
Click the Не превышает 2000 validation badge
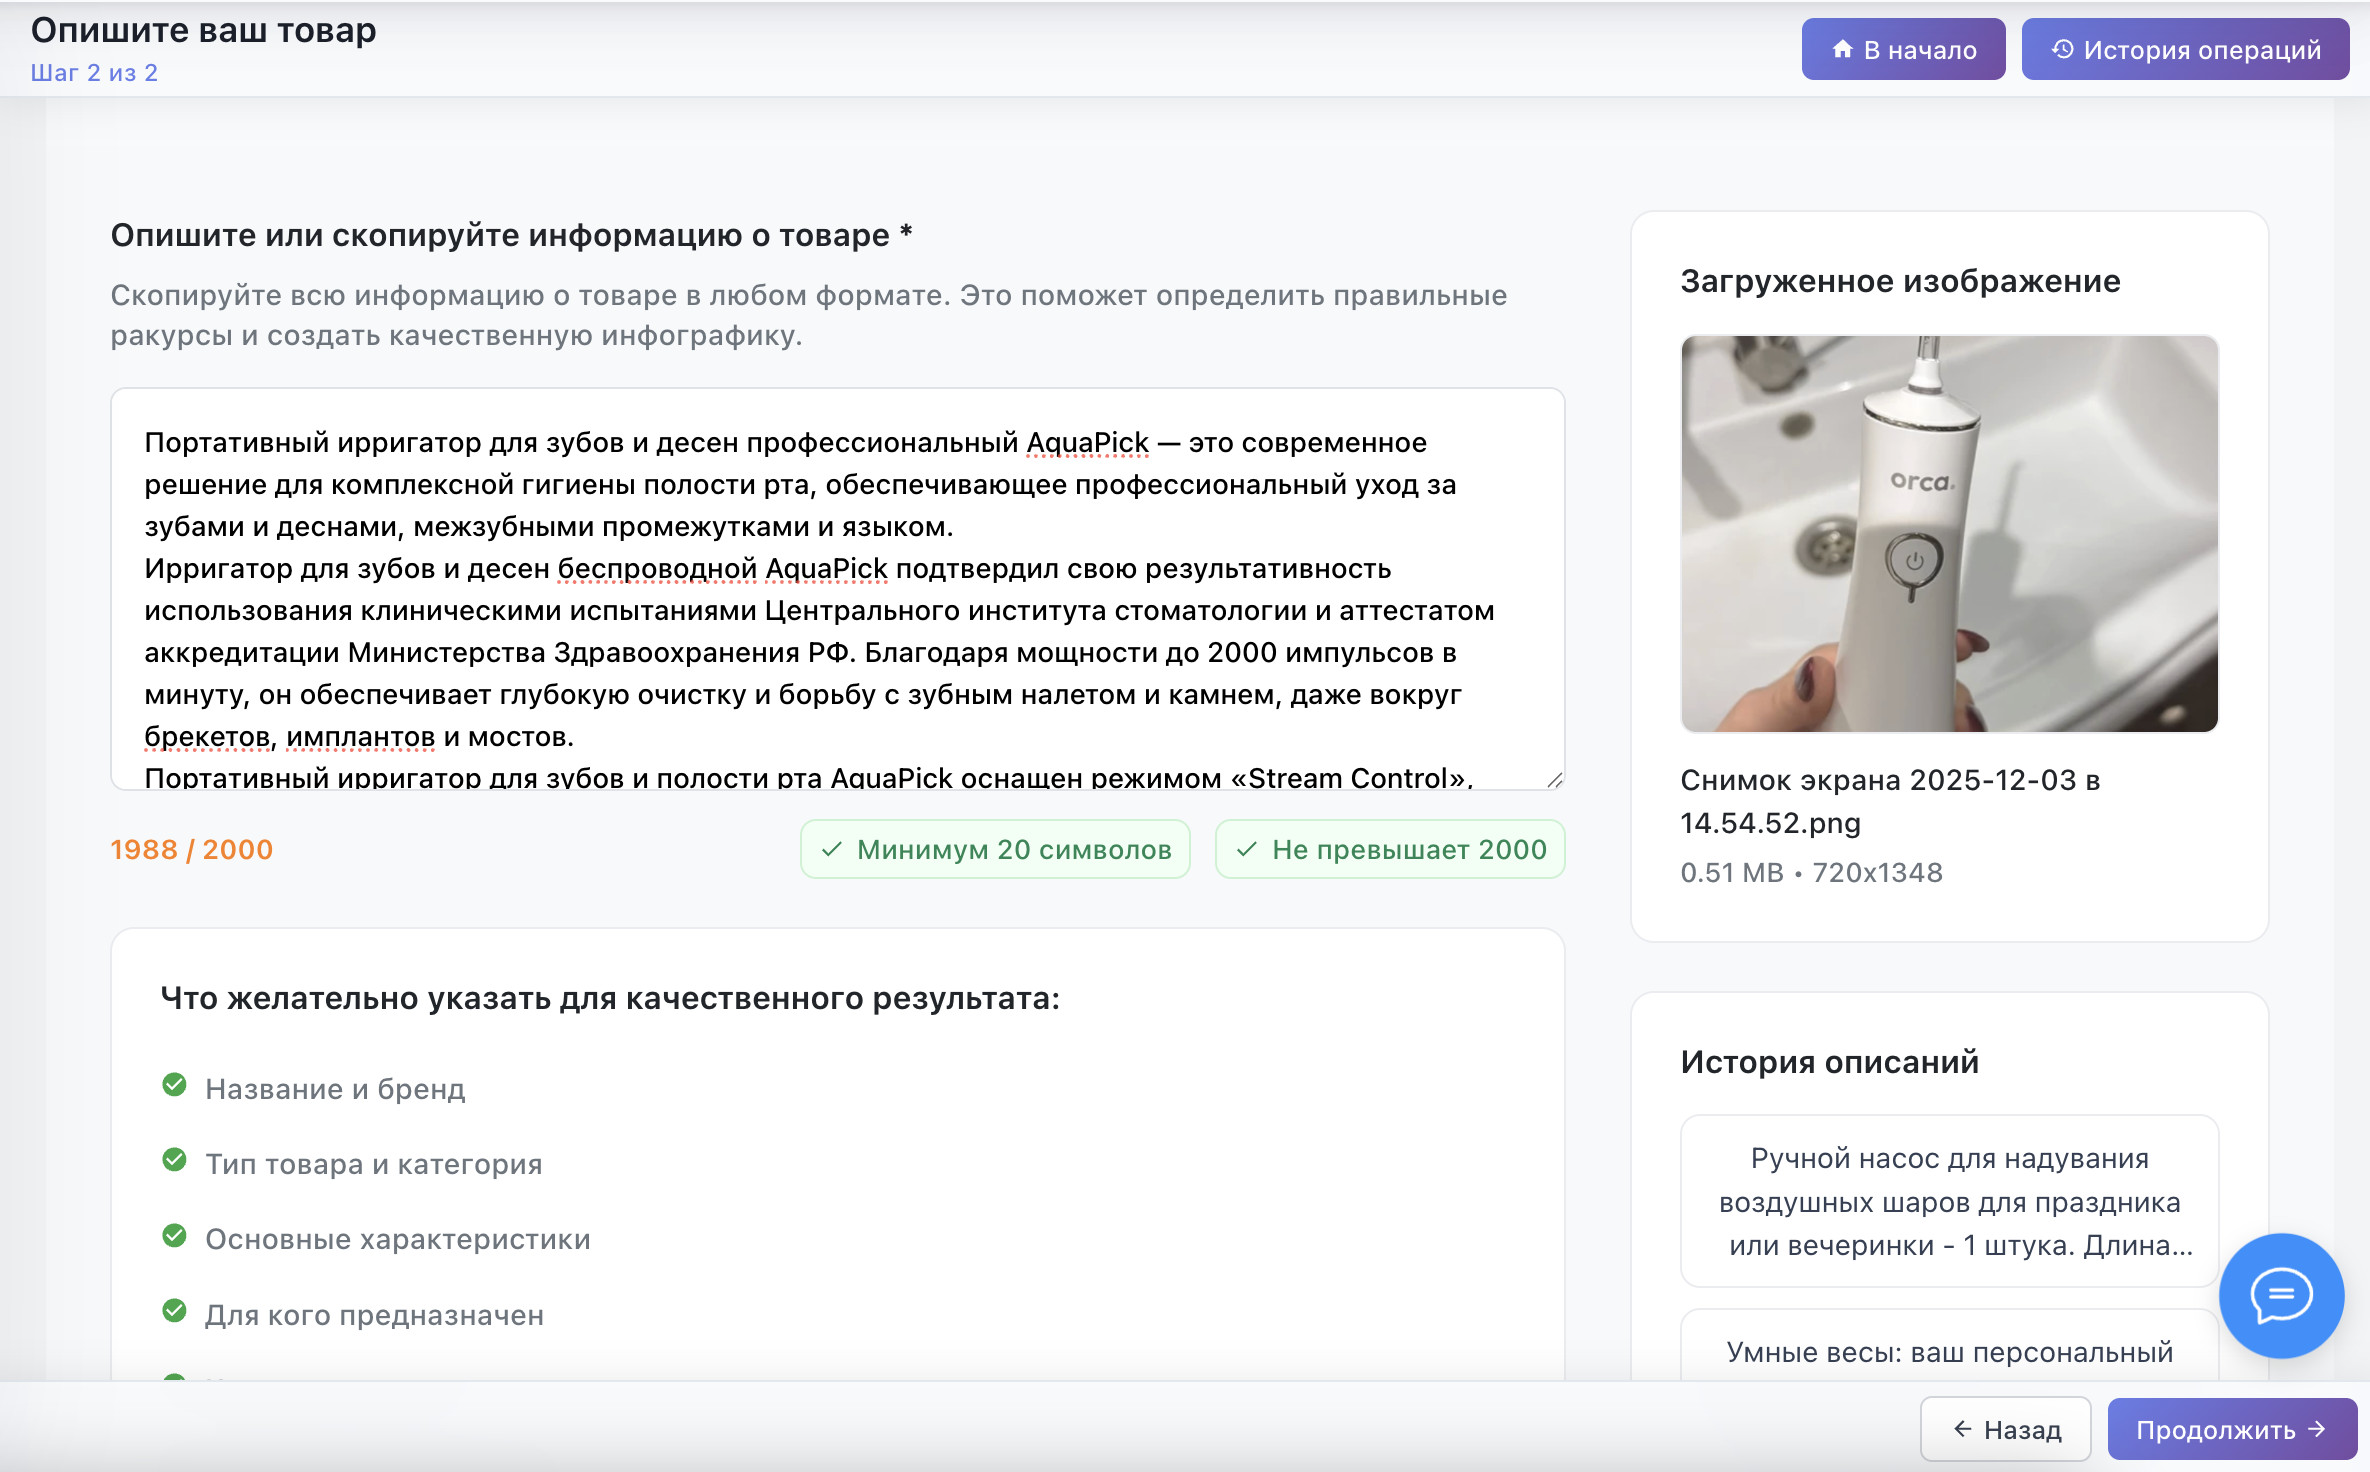(x=1390, y=849)
